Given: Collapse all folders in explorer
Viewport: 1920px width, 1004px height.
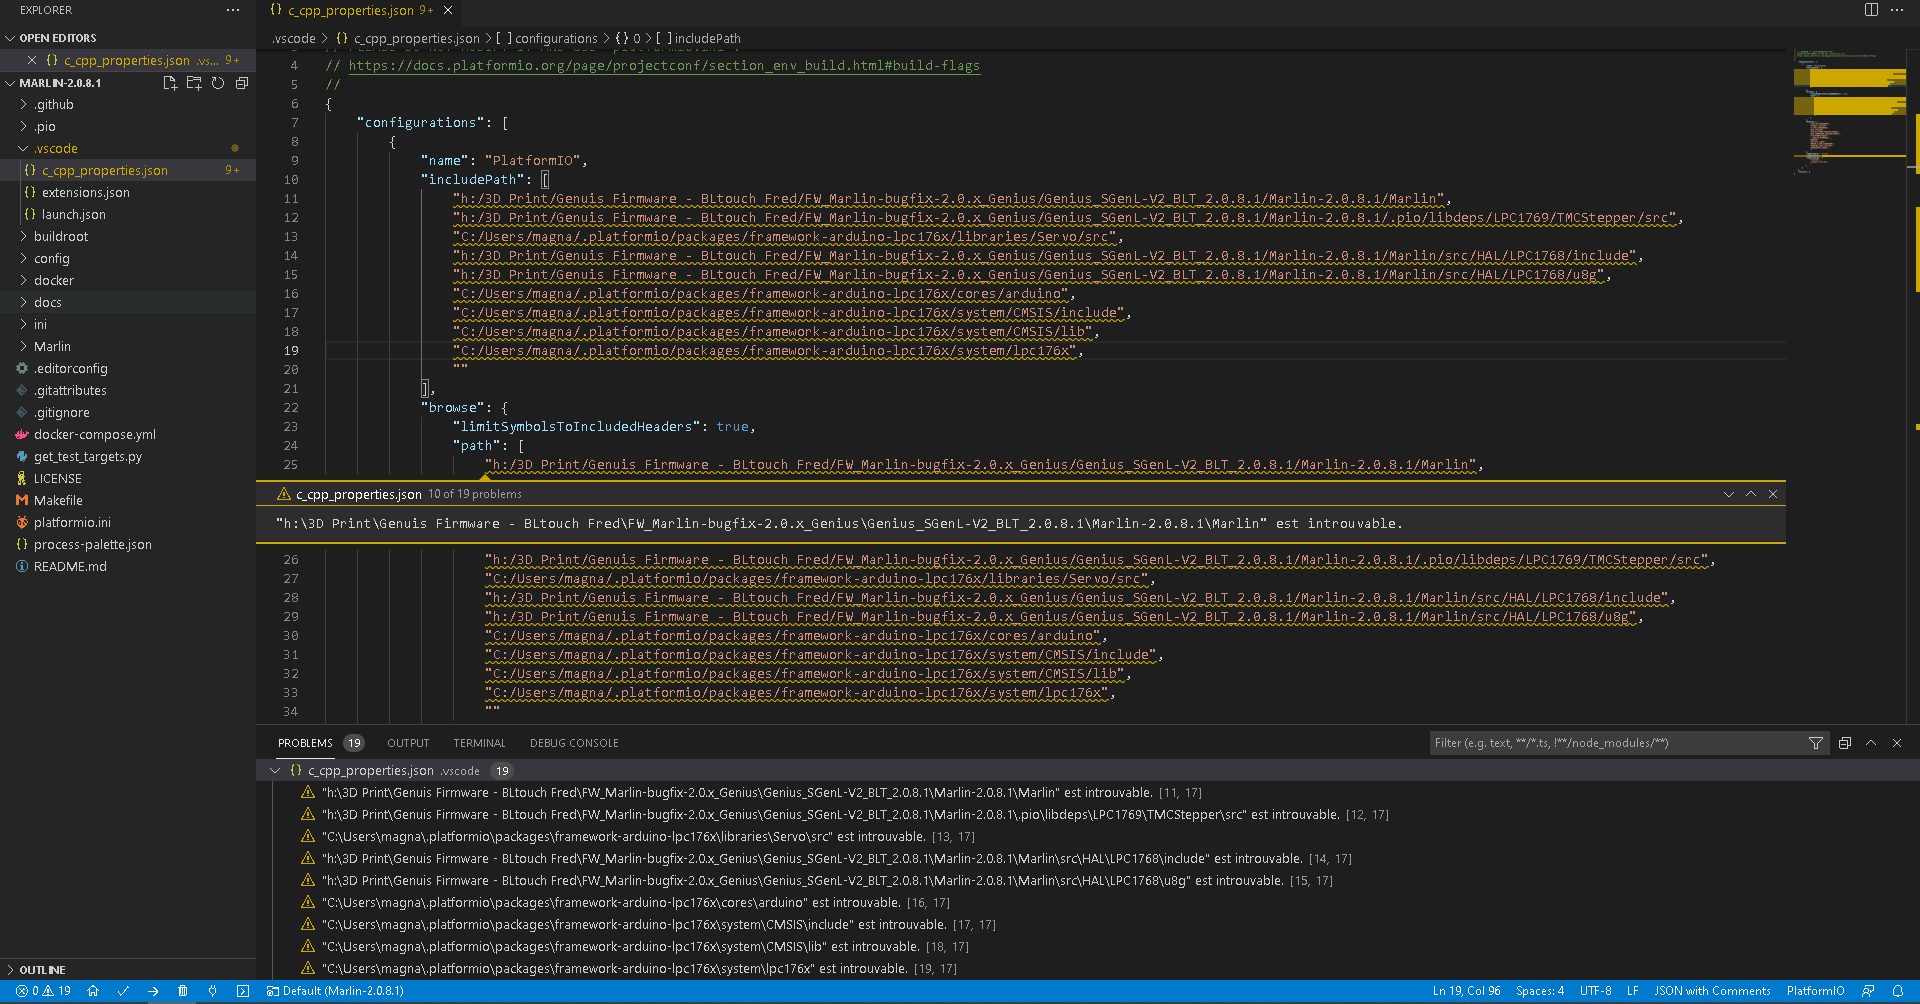Looking at the screenshot, I should 242,83.
